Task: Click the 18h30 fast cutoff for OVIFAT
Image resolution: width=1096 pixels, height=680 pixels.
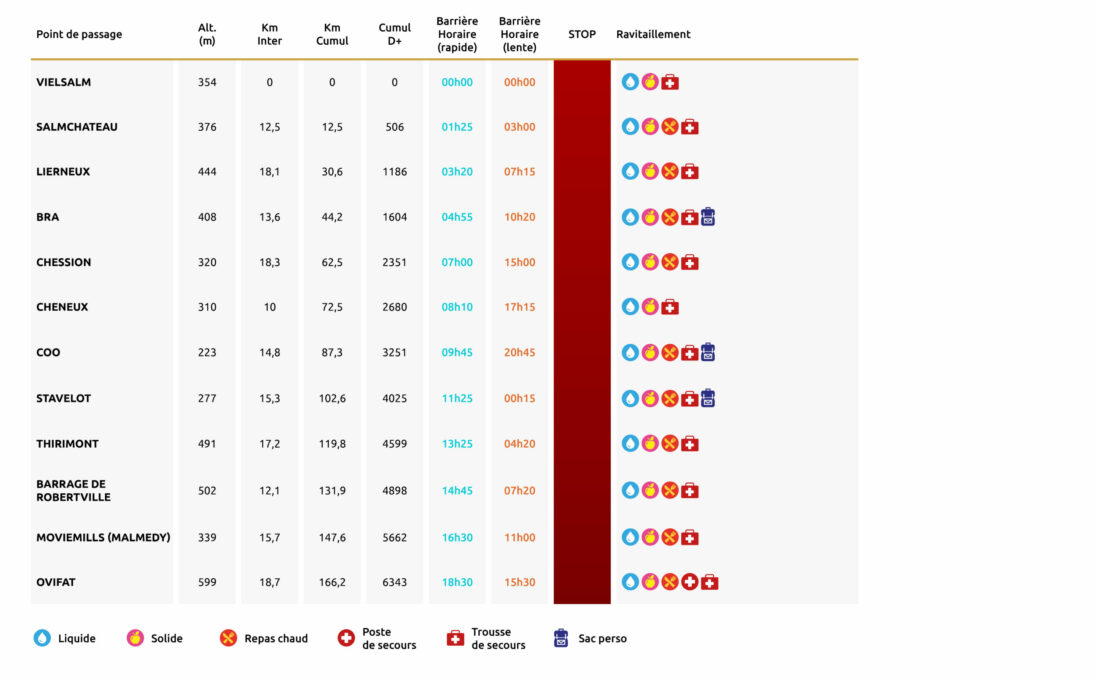Action: (x=457, y=582)
